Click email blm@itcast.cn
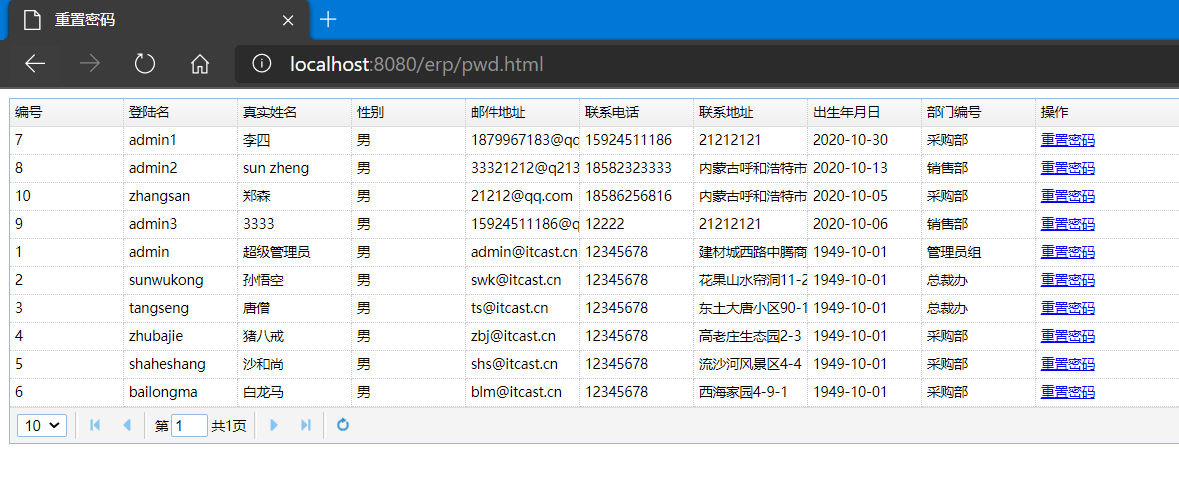 coord(517,392)
